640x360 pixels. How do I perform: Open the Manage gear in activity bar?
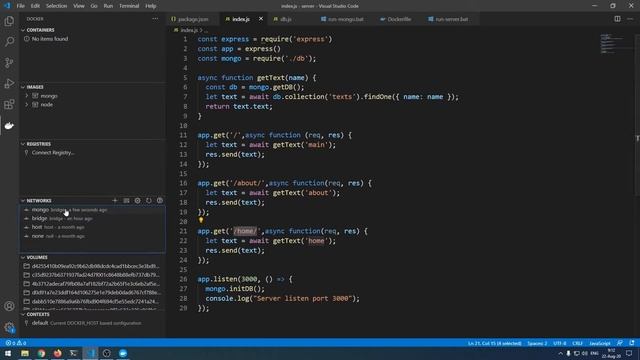(x=9, y=327)
